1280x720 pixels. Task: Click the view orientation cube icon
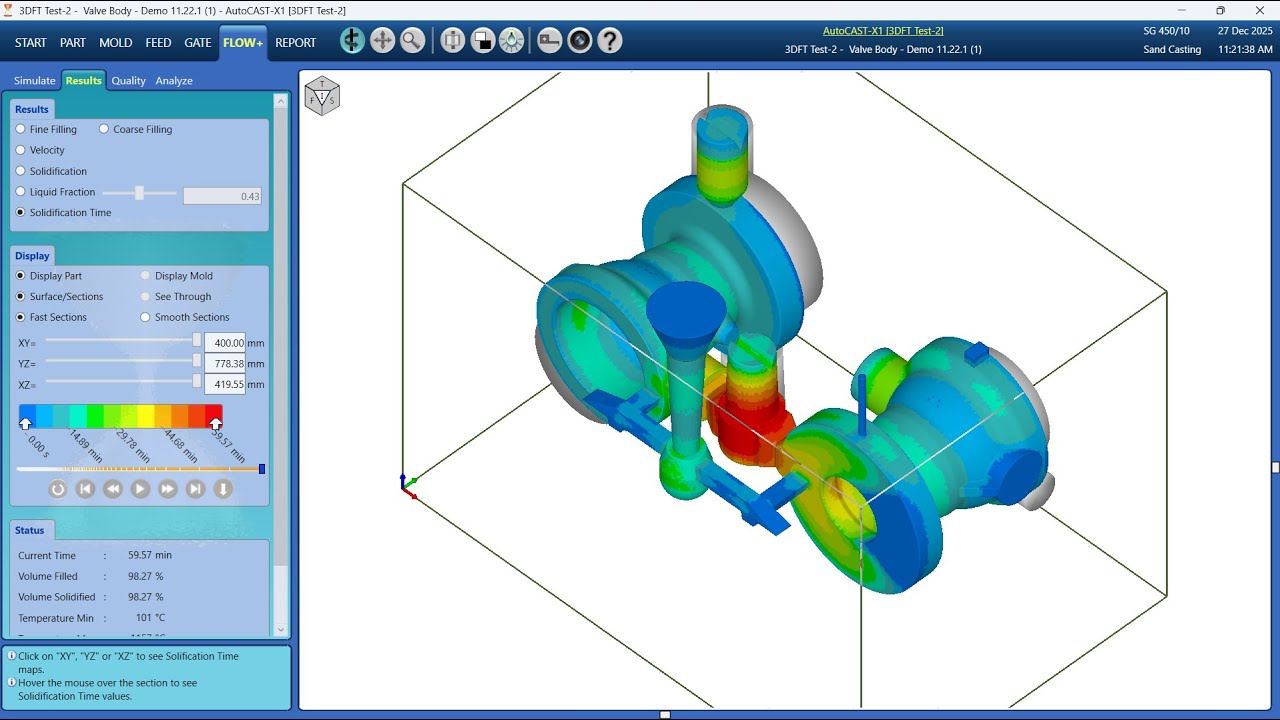[322, 96]
